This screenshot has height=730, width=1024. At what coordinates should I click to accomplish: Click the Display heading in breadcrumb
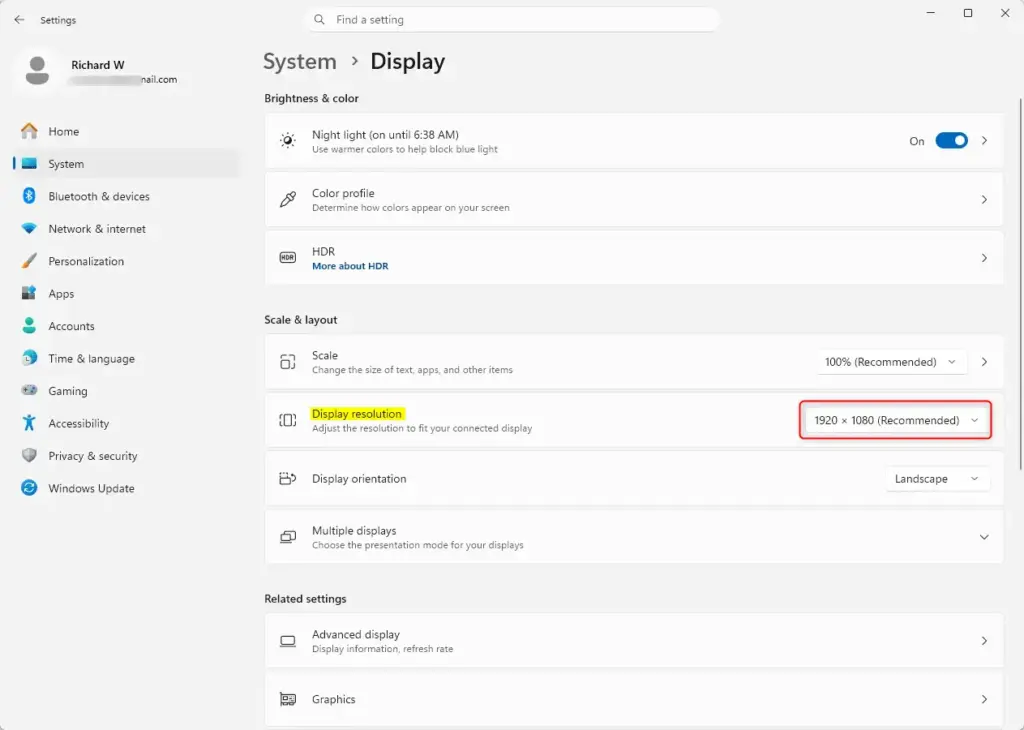pos(408,61)
